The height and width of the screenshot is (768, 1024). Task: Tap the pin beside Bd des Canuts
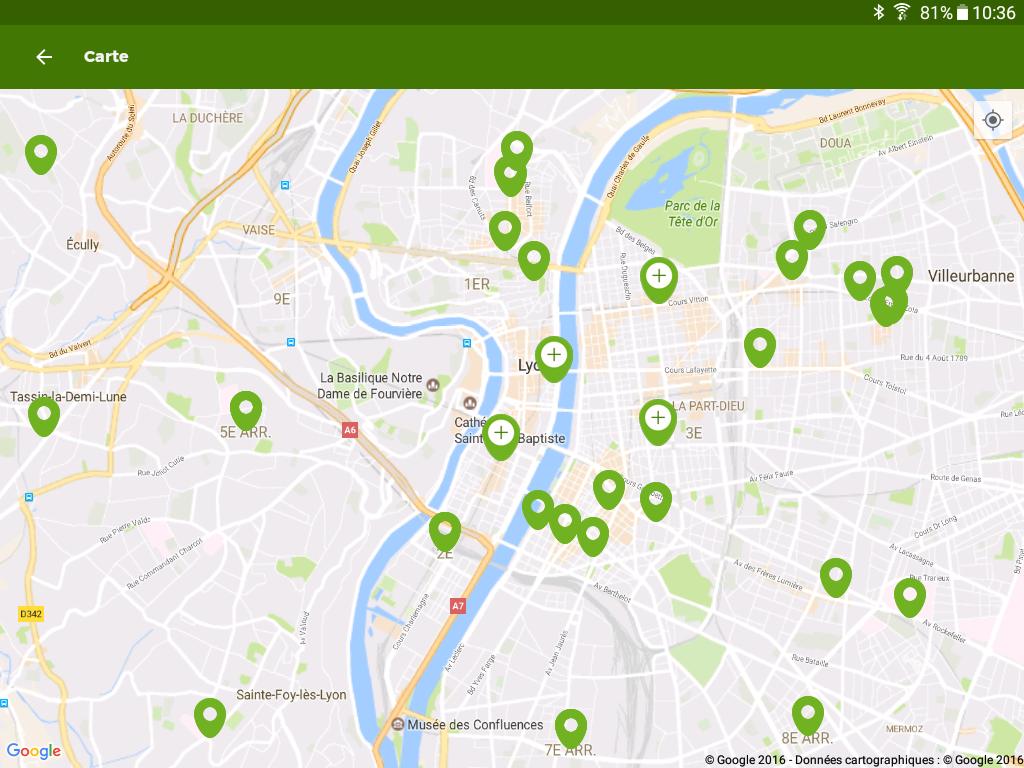tap(505, 231)
